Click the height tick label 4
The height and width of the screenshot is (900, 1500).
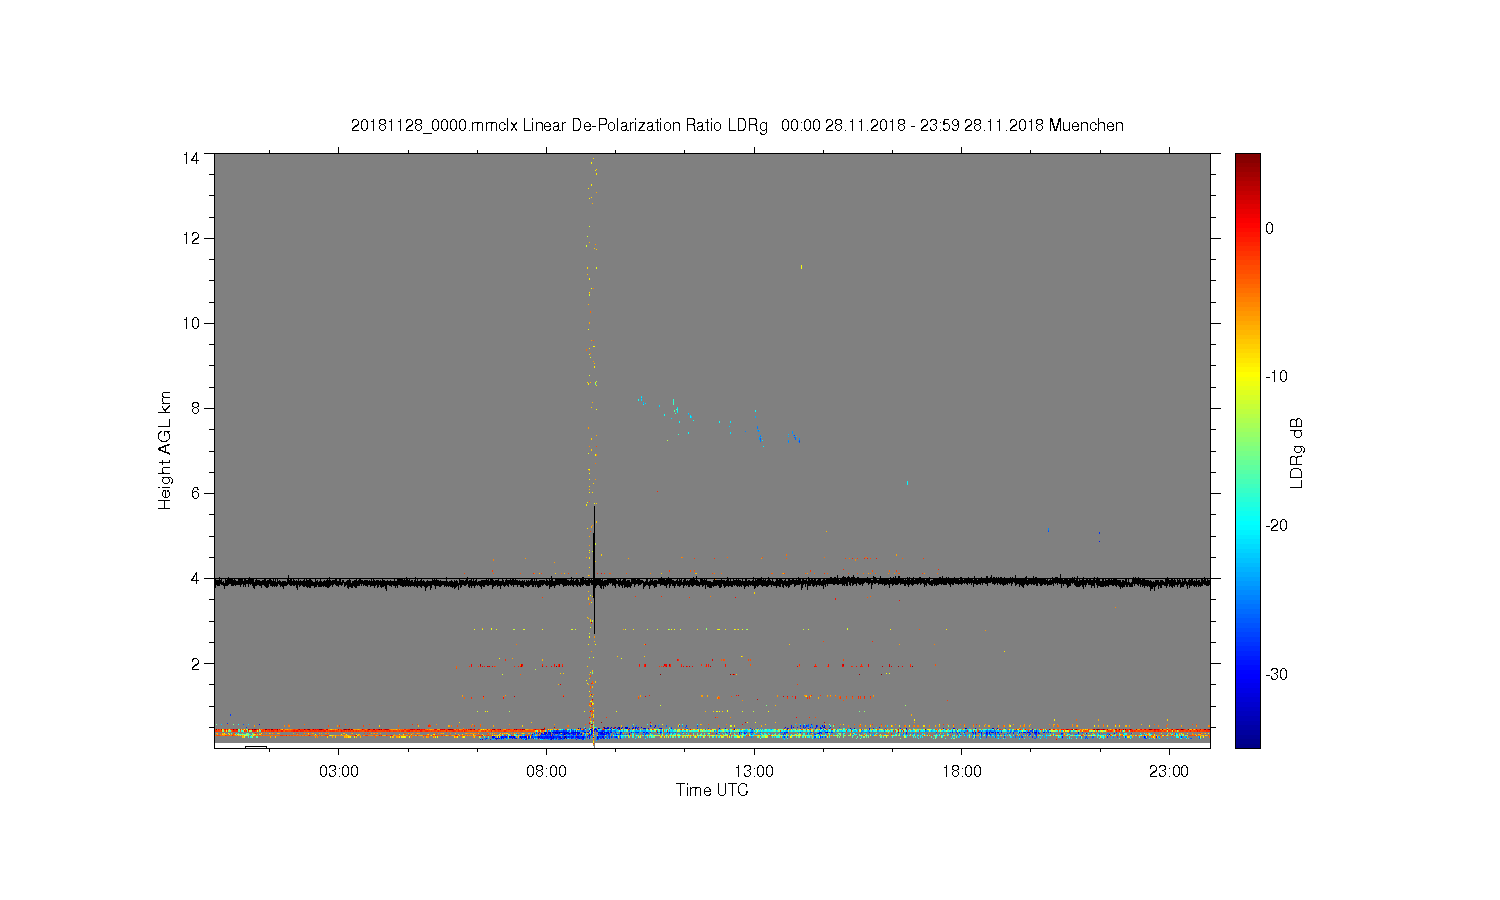click(x=195, y=578)
